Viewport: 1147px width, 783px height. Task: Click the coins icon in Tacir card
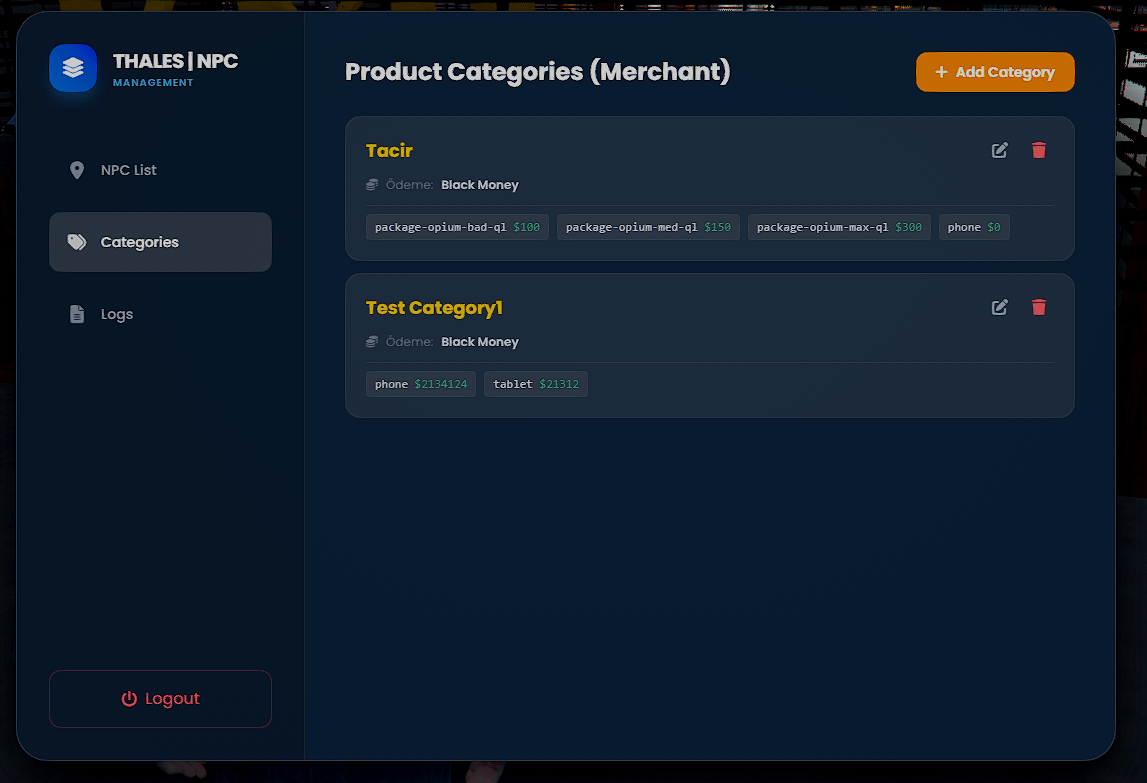point(372,185)
